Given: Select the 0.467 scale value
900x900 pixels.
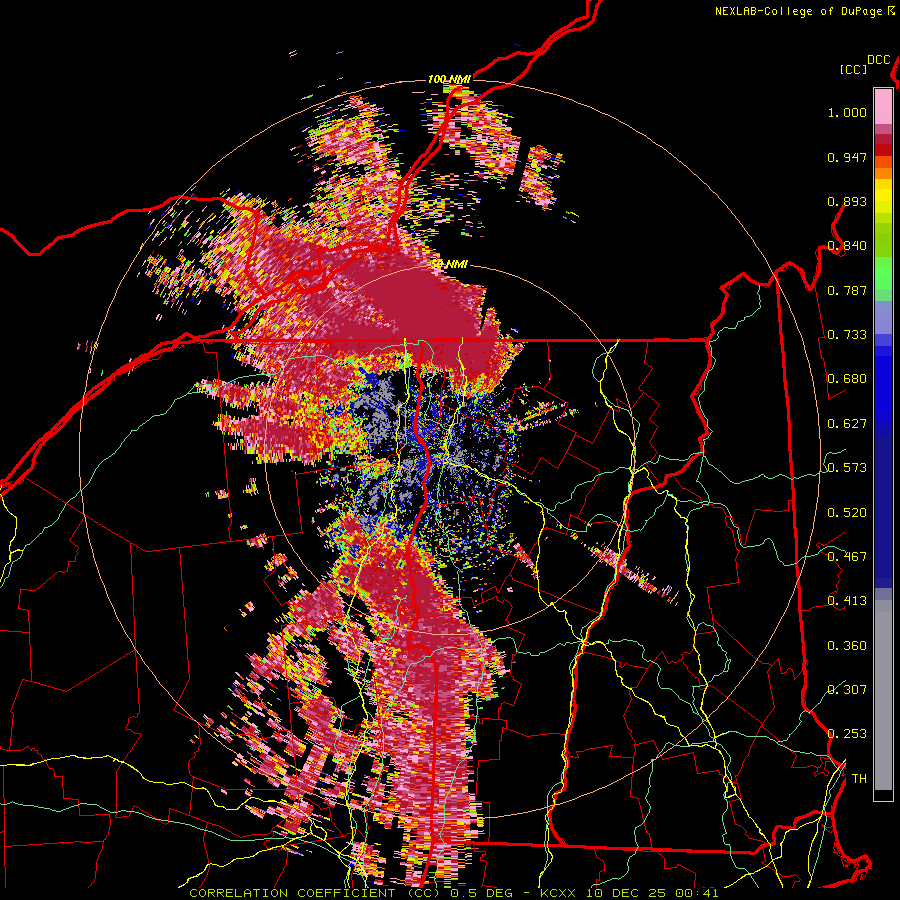Looking at the screenshot, I should [x=847, y=557].
